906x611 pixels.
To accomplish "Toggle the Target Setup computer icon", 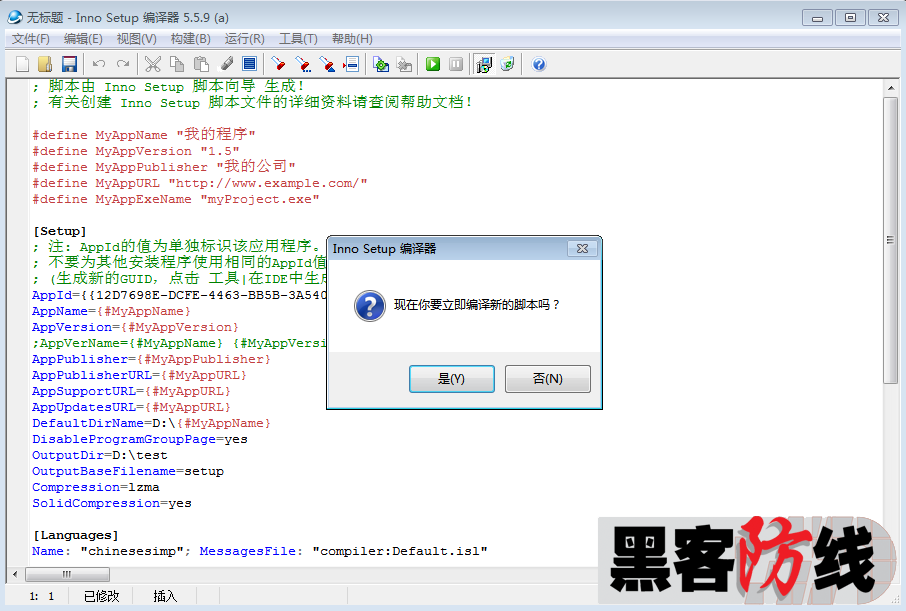I will tap(484, 64).
